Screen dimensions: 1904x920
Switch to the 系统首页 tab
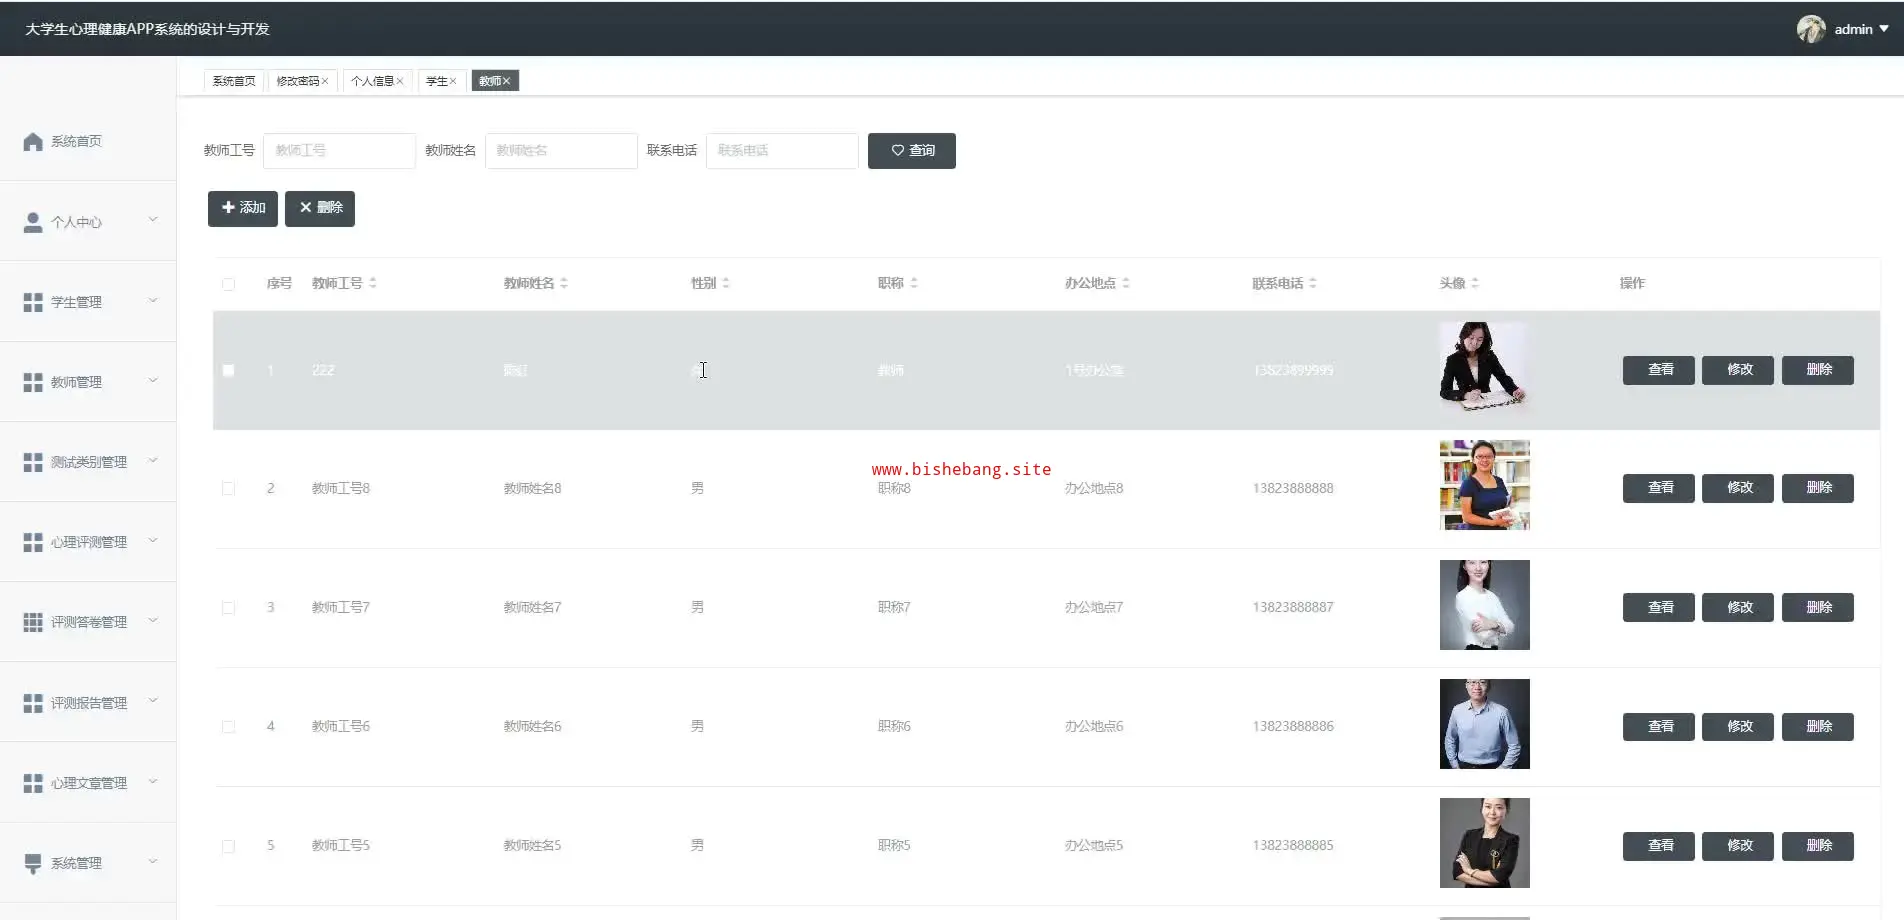click(234, 81)
